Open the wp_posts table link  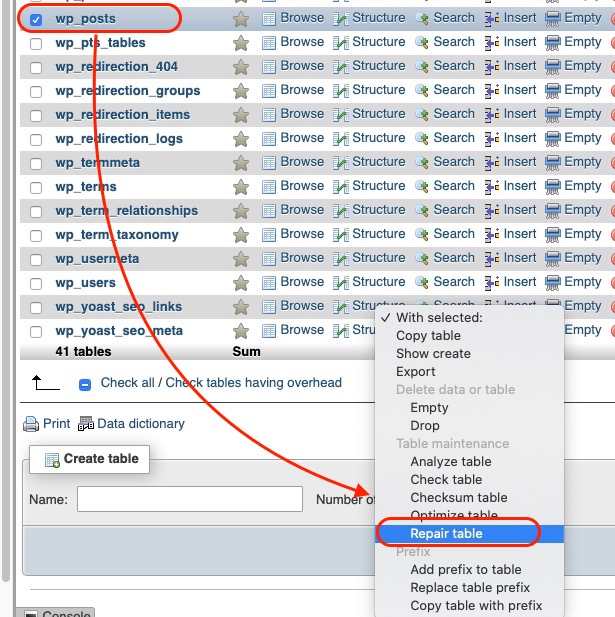coord(85,19)
